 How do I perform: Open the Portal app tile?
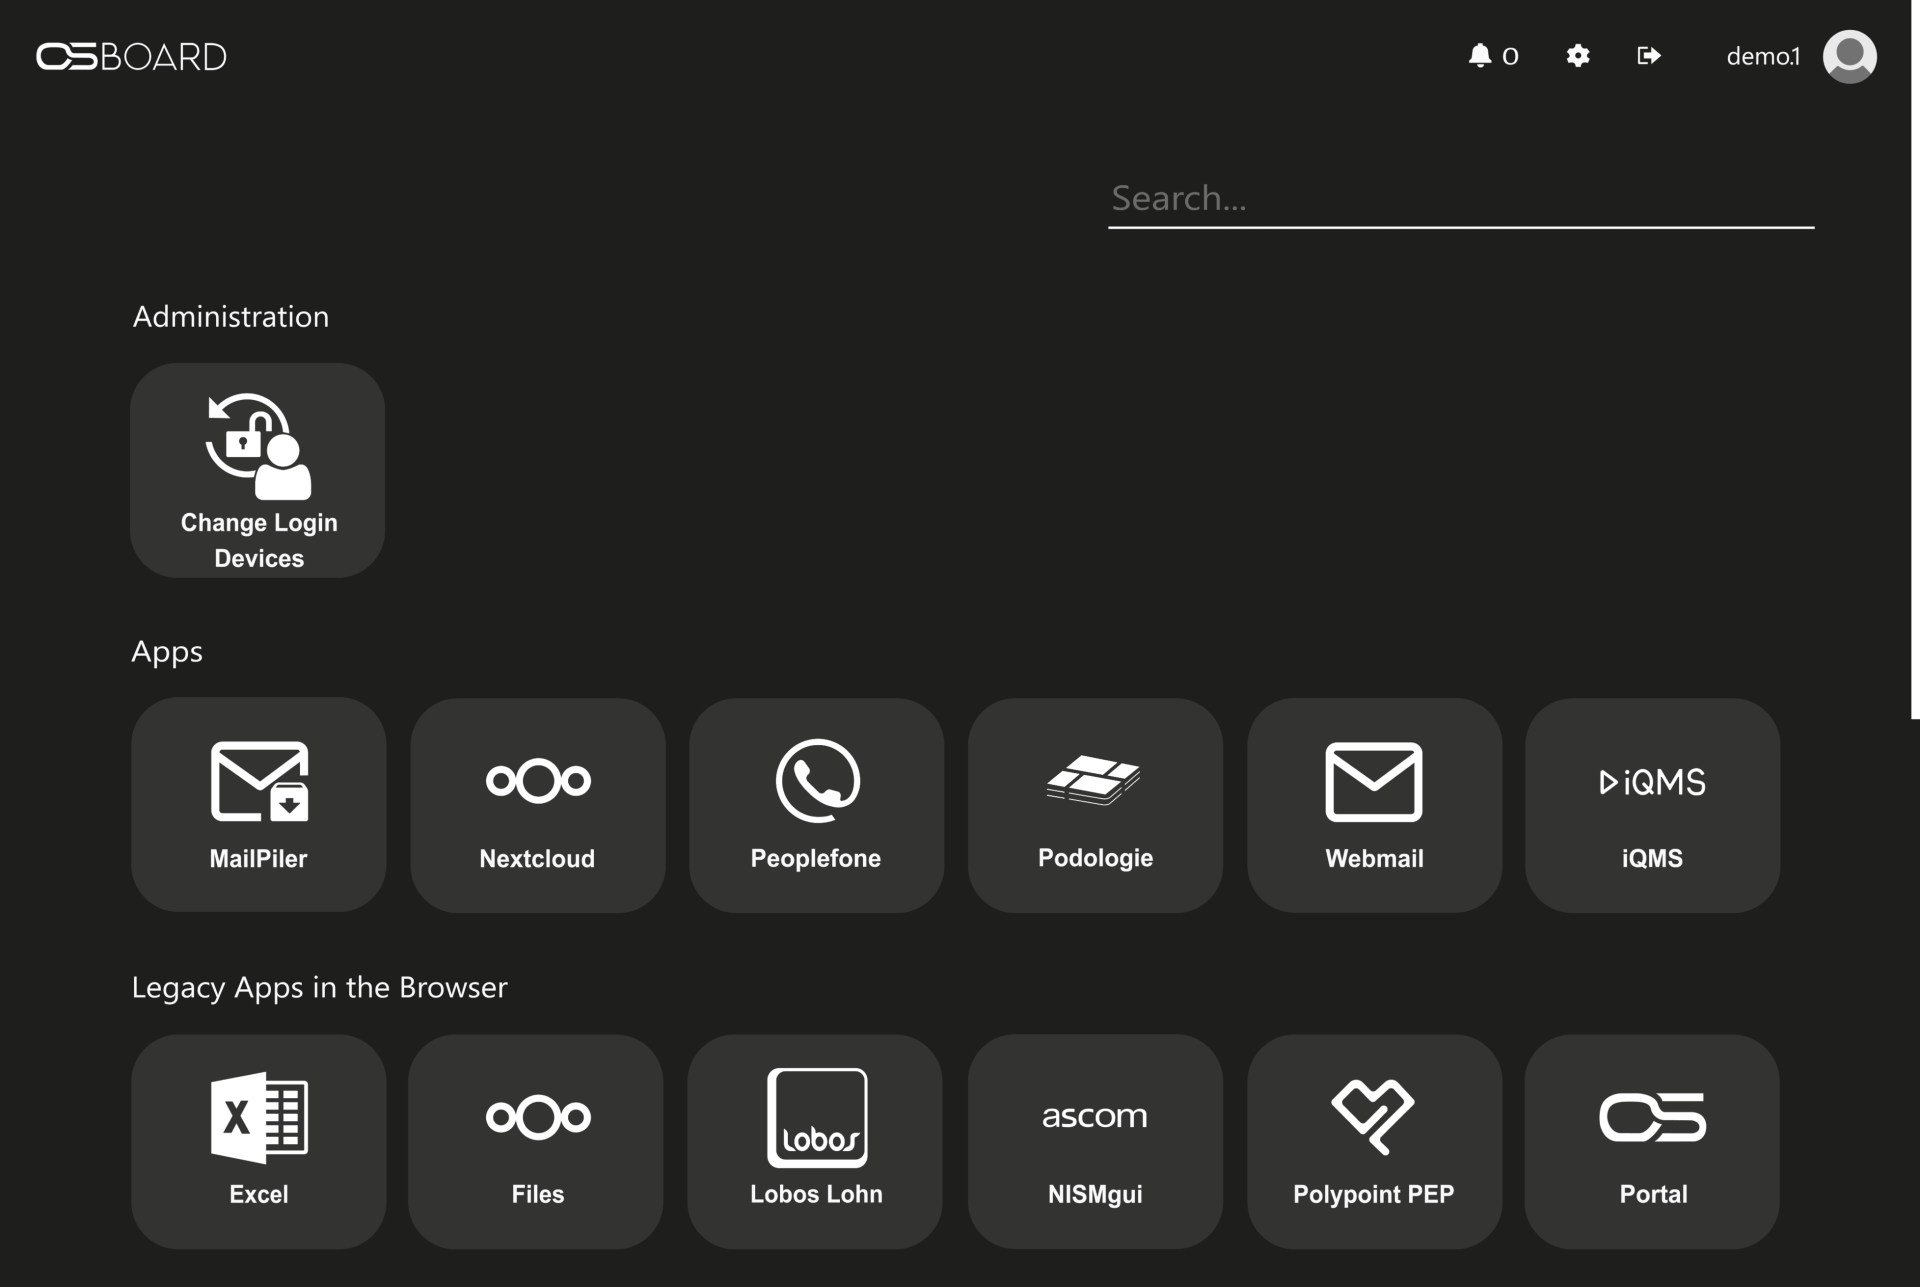coord(1652,1141)
